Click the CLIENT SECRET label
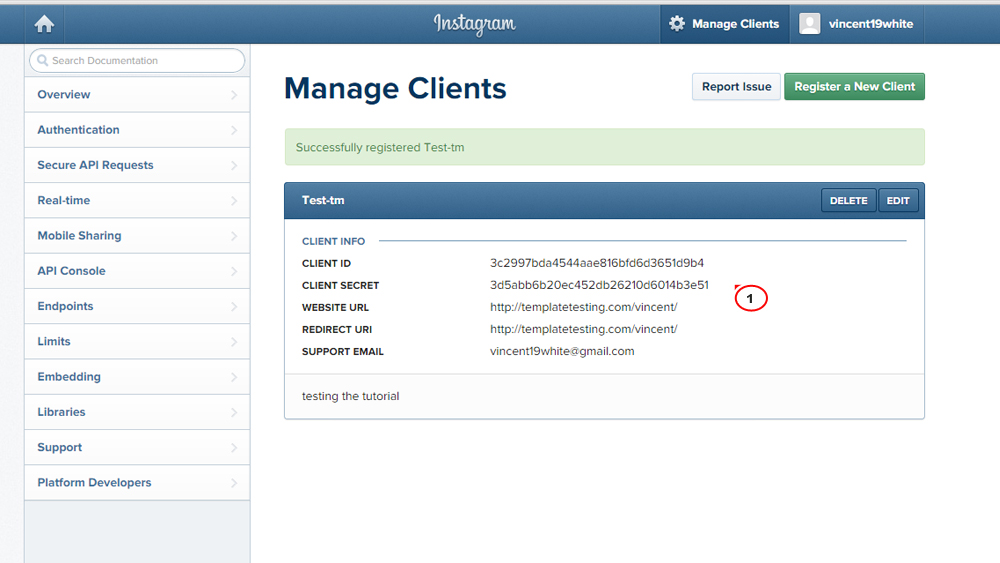1000x563 pixels. [341, 286]
